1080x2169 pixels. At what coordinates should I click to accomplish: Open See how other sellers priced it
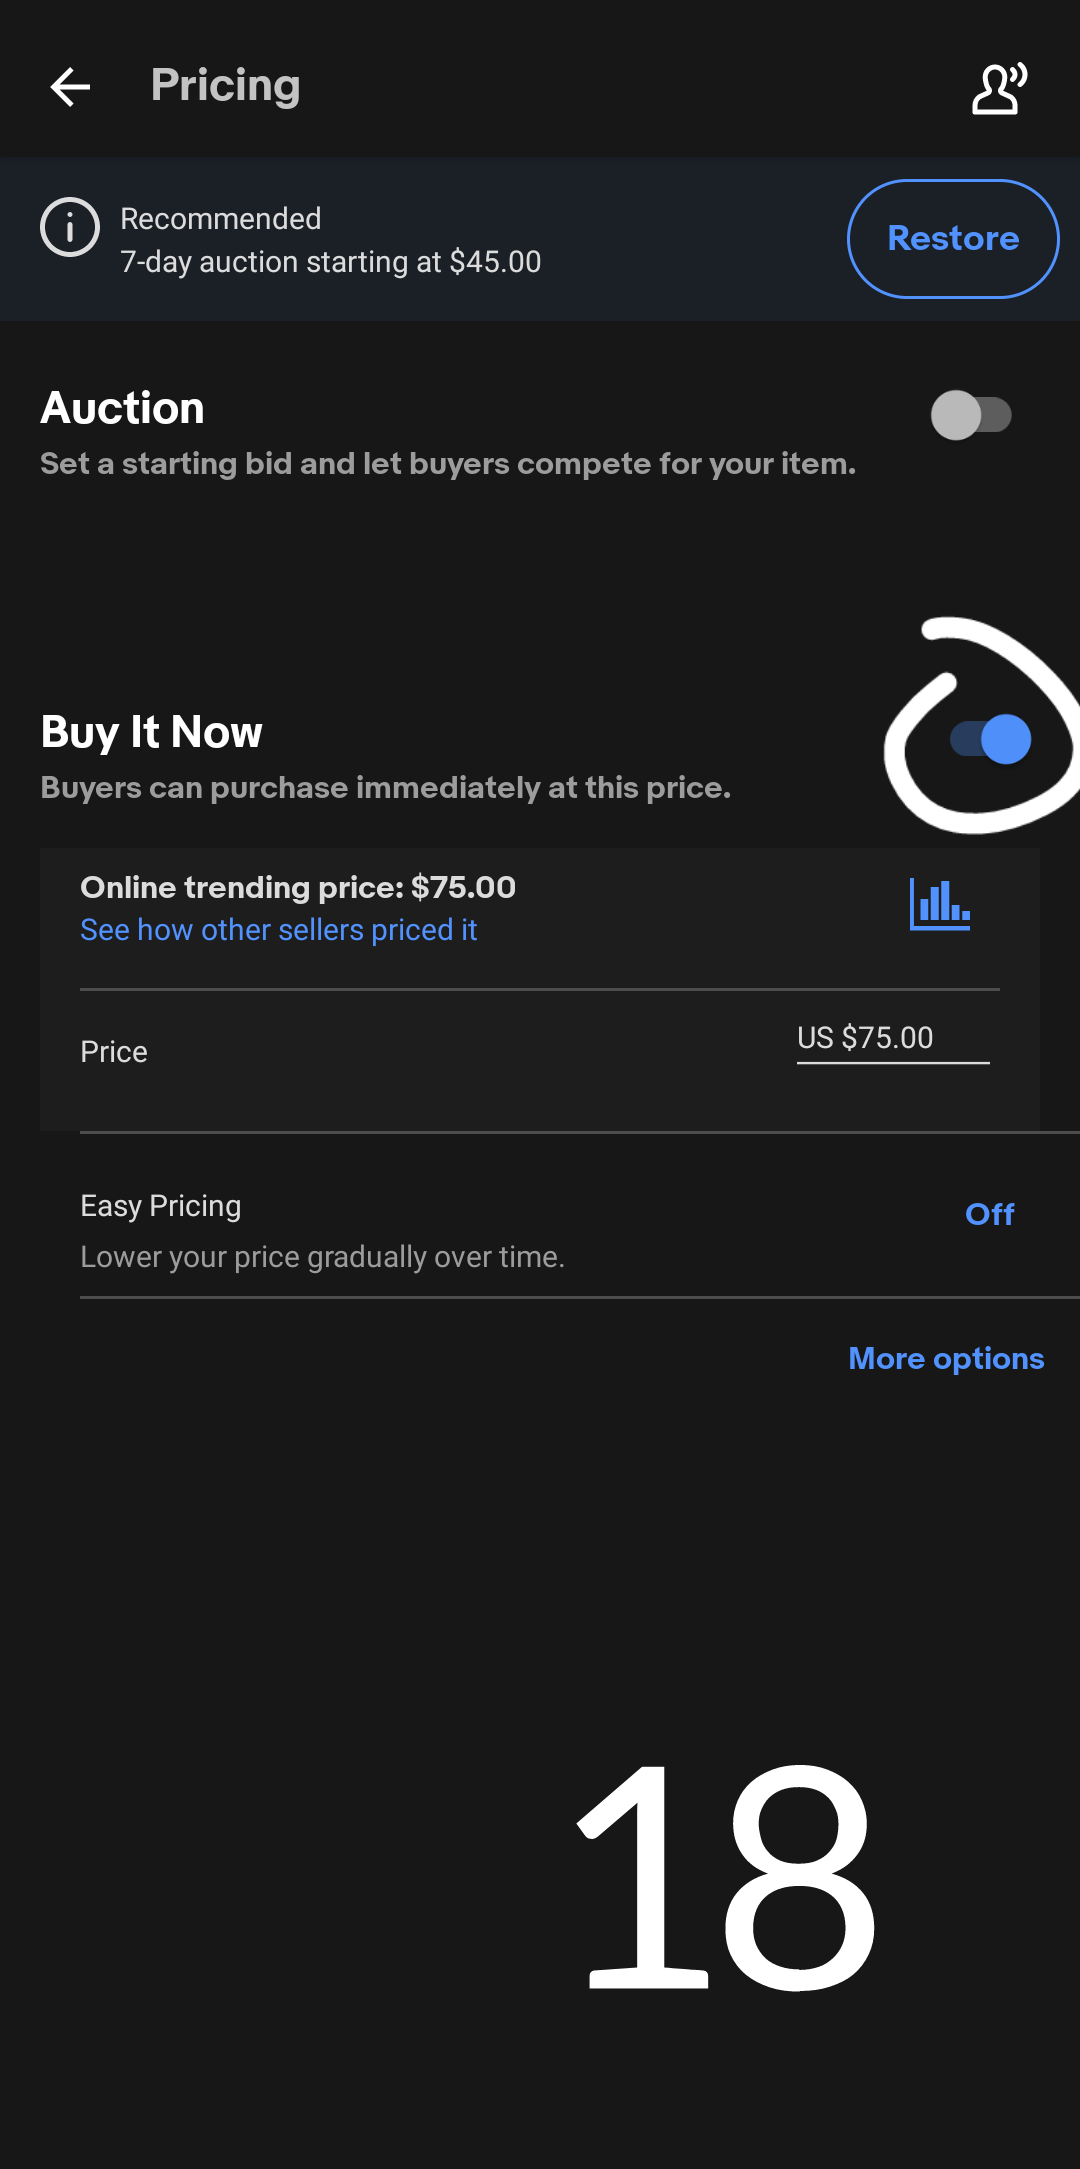[279, 930]
